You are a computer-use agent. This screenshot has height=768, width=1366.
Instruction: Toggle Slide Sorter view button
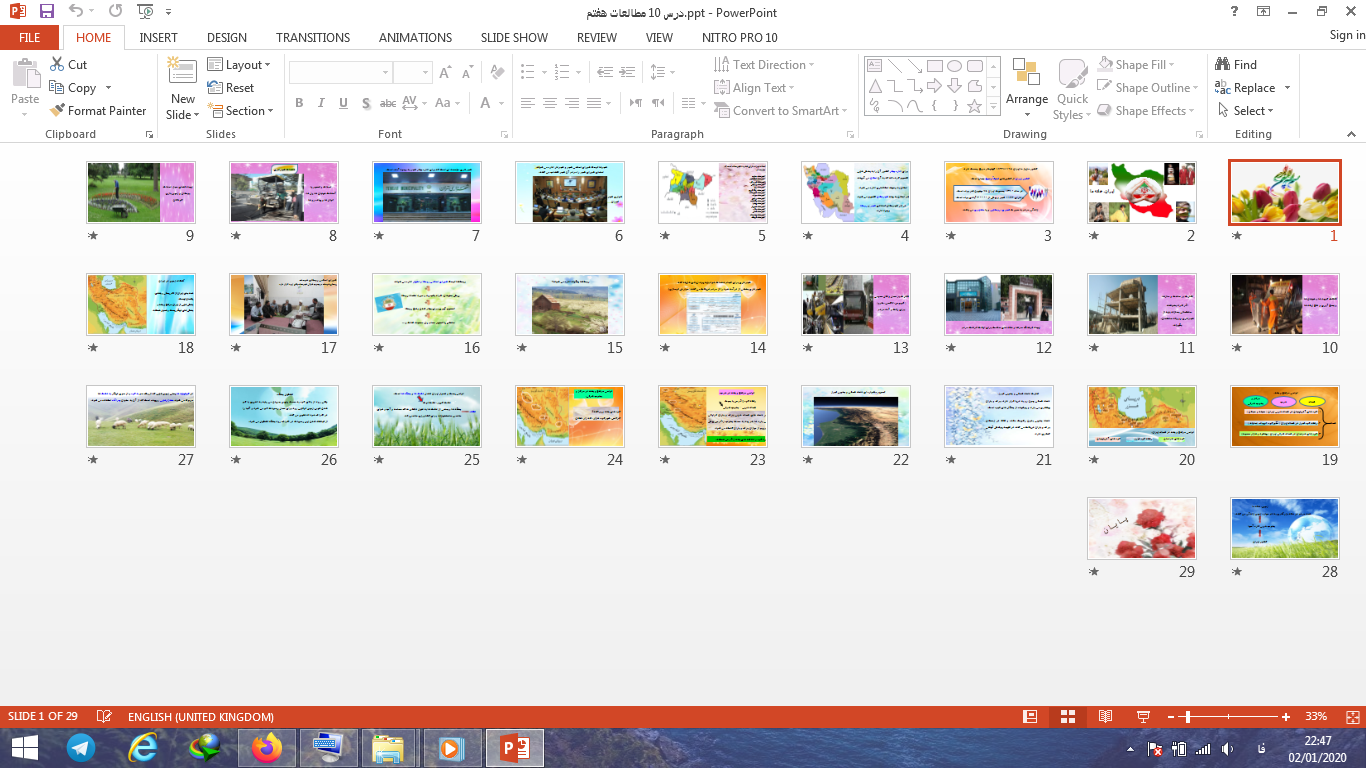point(1067,717)
